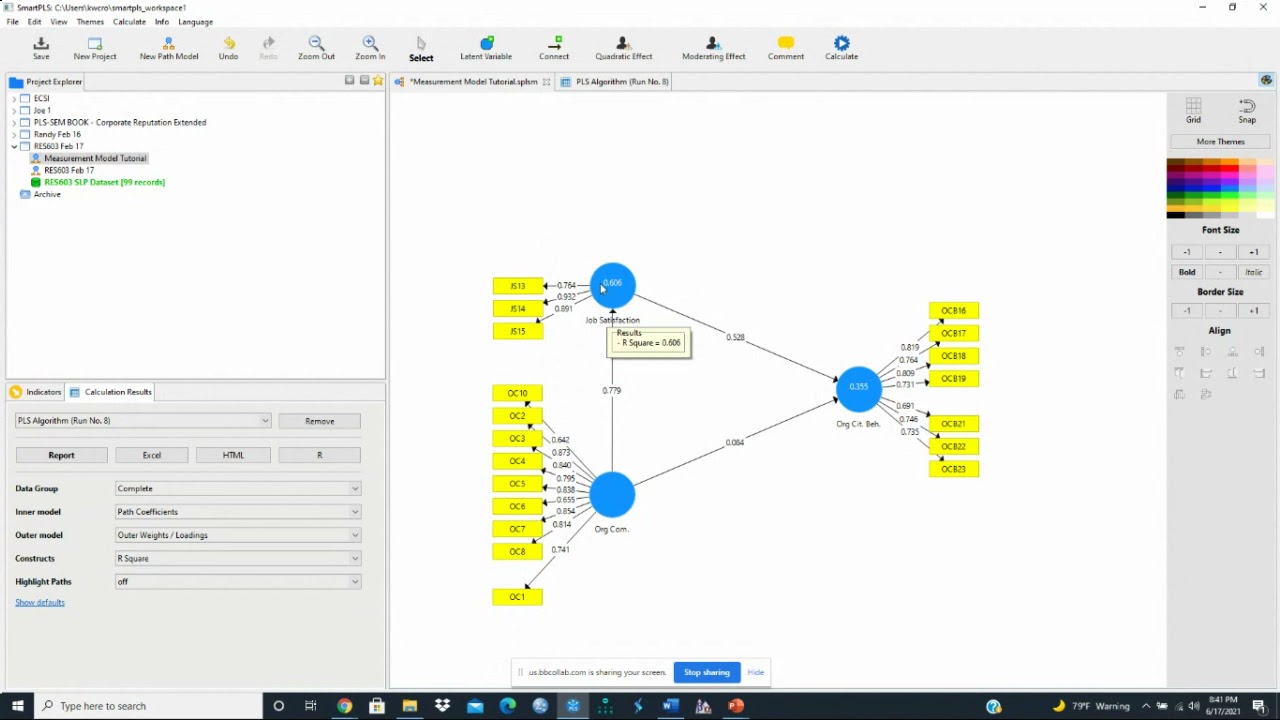The image size is (1280, 720).
Task: Choose the Connect tool
Action: click(554, 47)
